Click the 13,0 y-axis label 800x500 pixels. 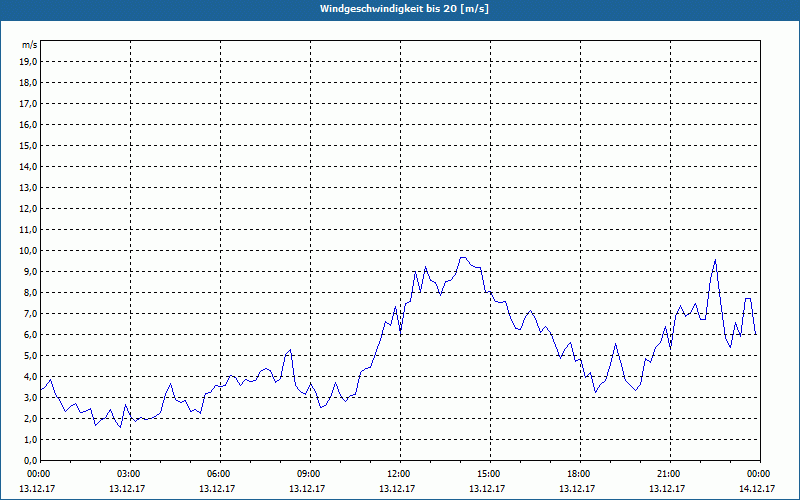tap(28, 187)
